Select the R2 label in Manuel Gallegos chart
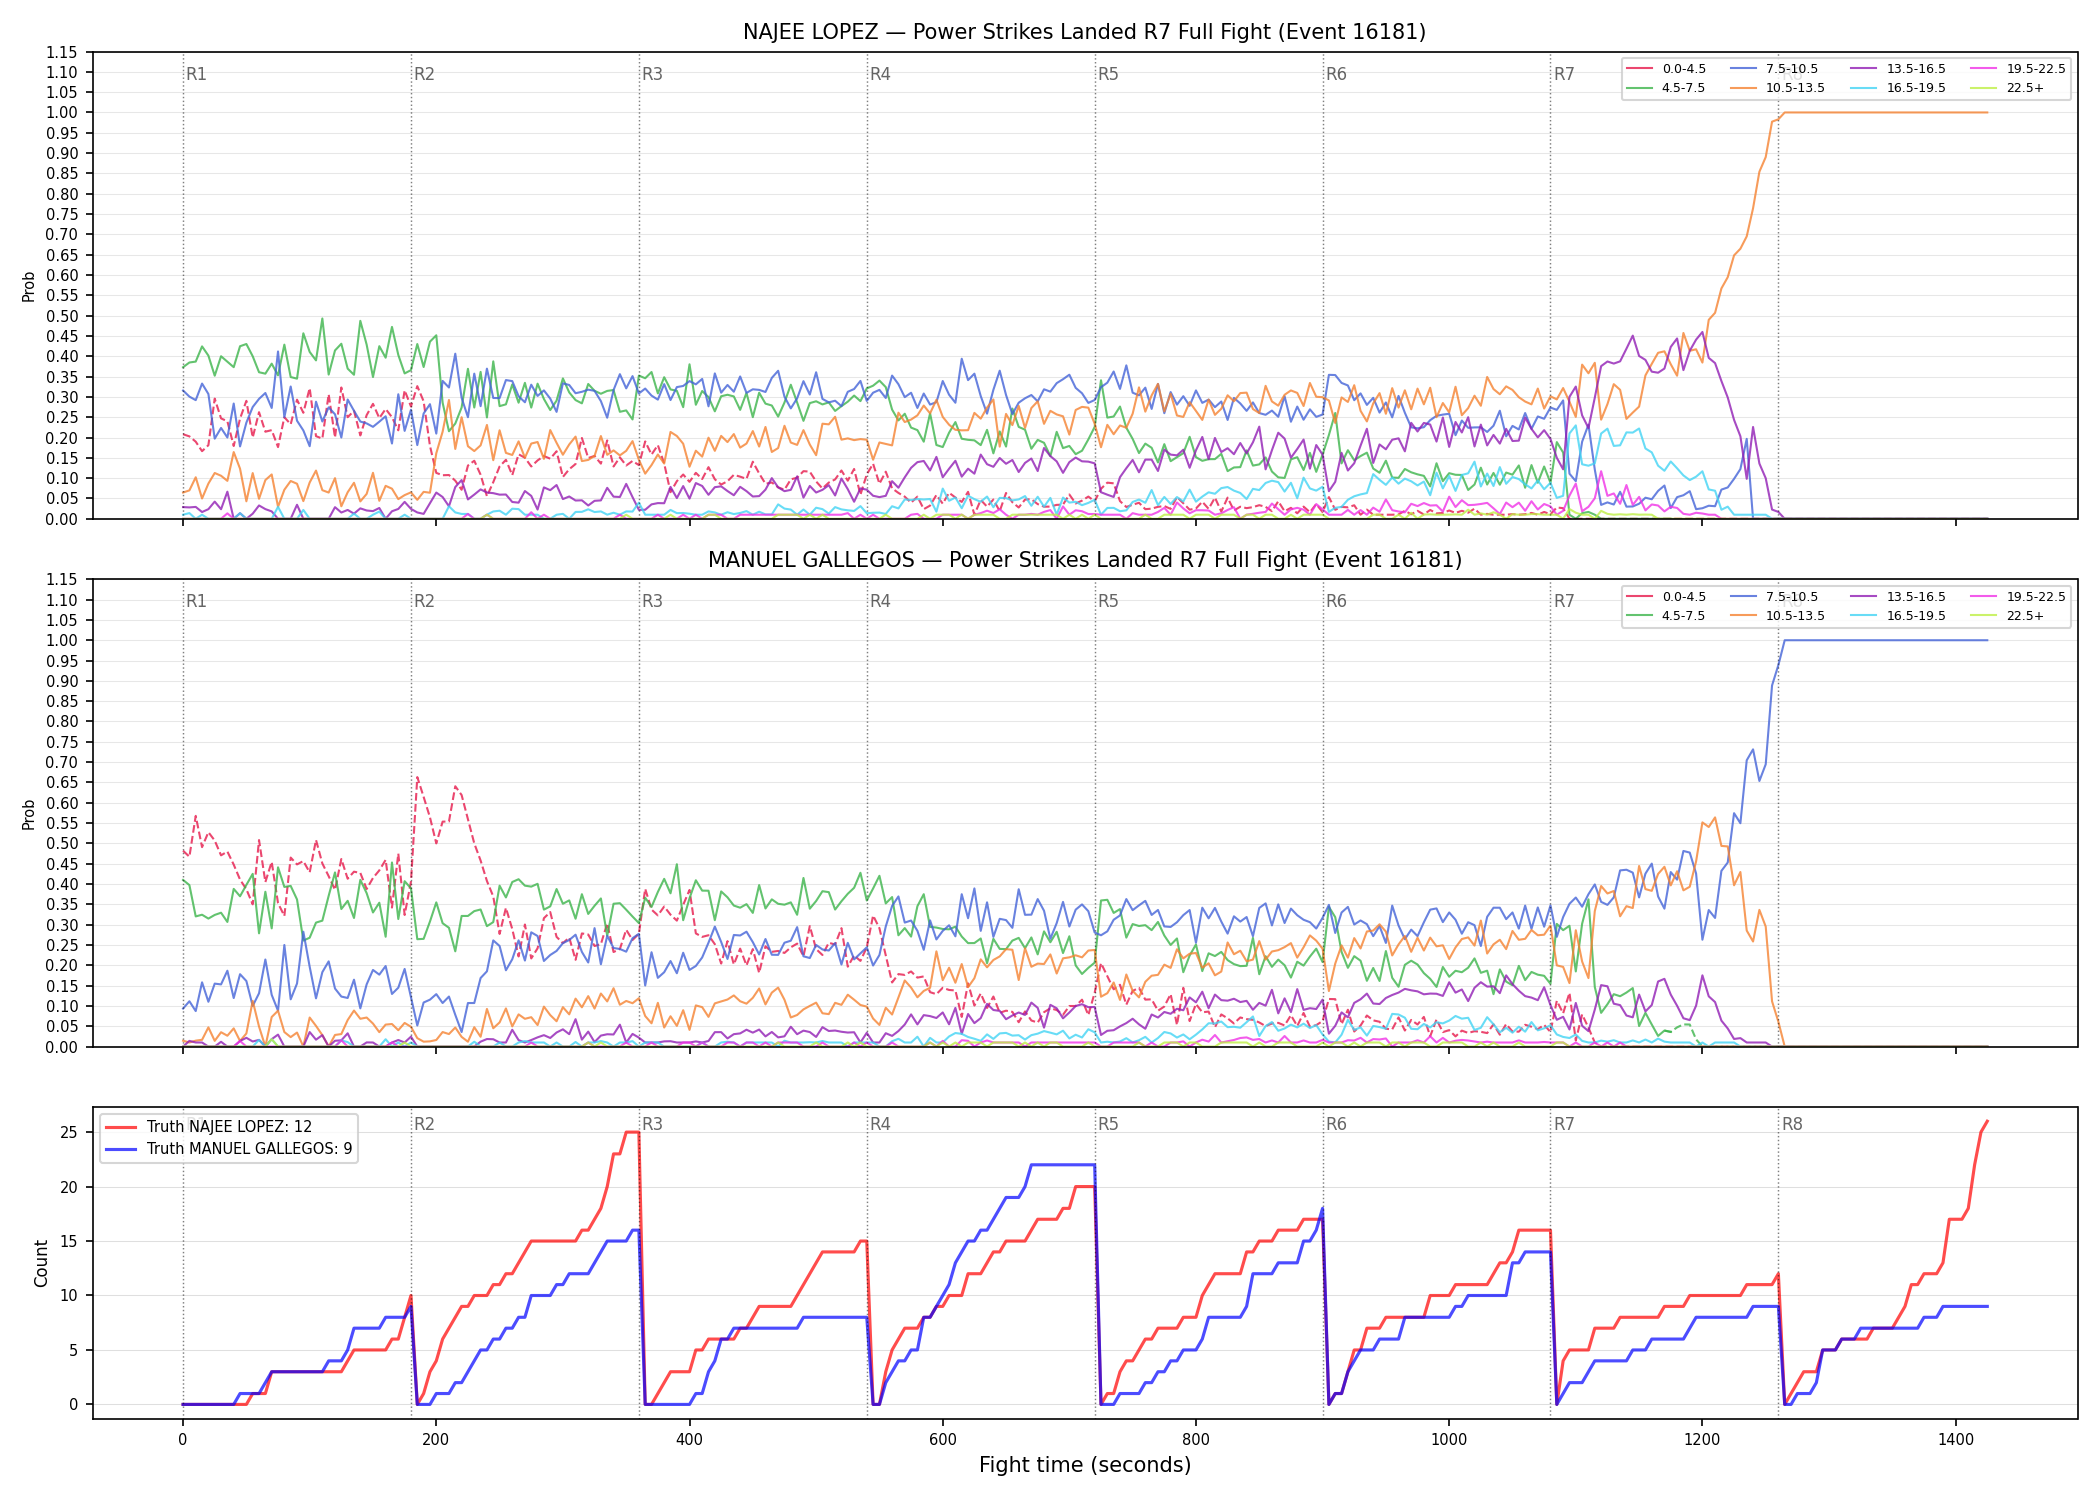This screenshot has height=1500, width=2100. pos(424,601)
